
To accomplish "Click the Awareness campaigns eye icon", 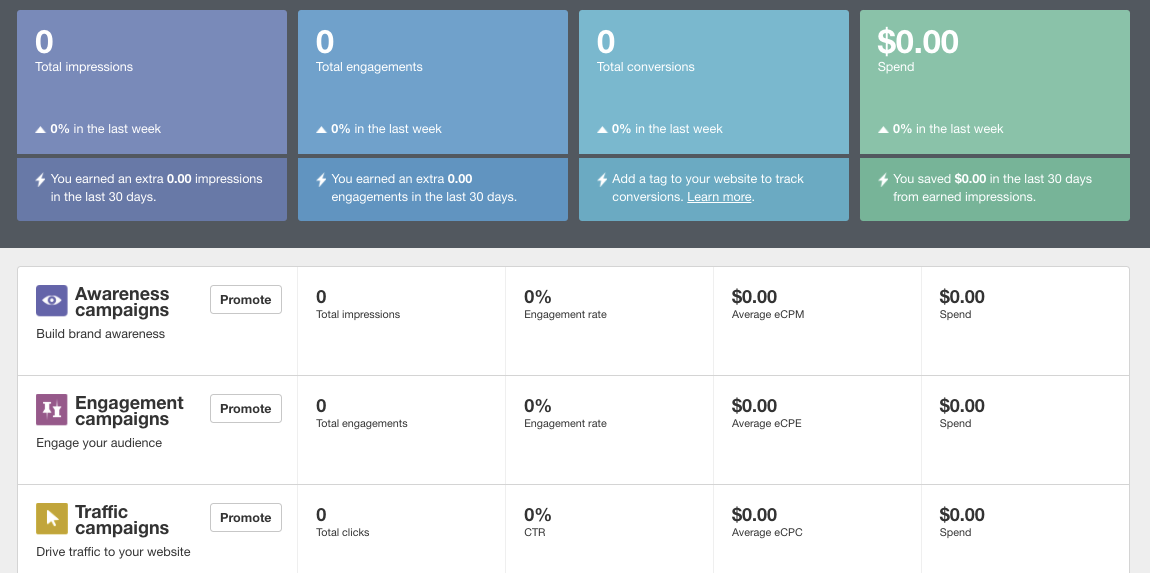I will coord(52,301).
